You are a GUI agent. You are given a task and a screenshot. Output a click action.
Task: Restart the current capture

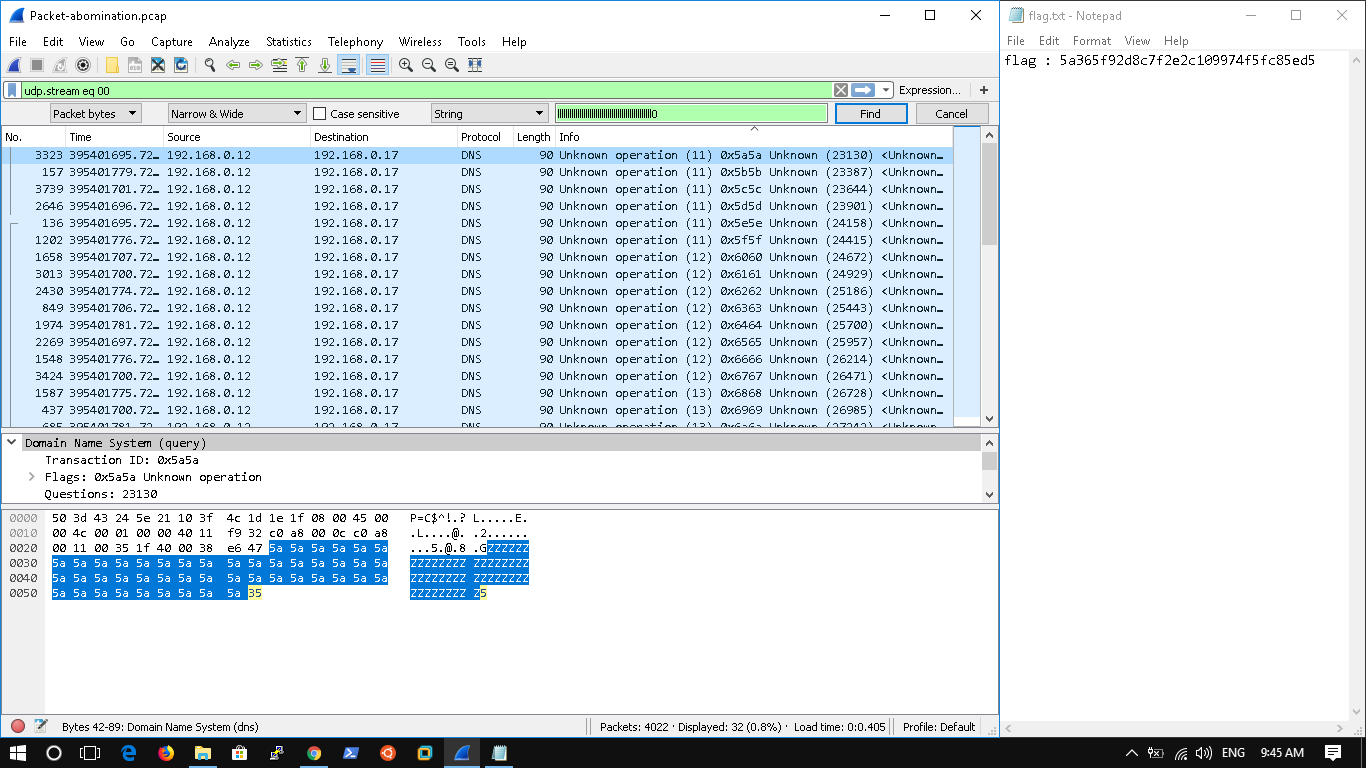pos(59,65)
